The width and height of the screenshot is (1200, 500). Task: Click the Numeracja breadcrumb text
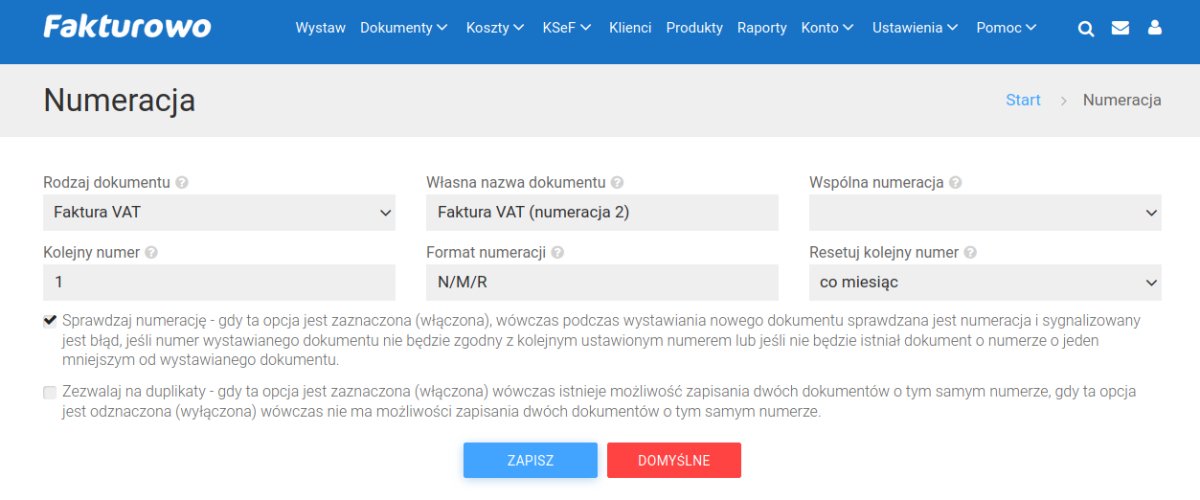pos(1122,100)
